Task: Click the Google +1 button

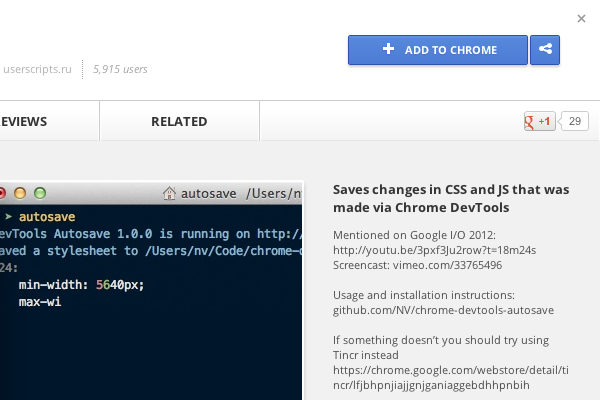Action: pos(540,121)
